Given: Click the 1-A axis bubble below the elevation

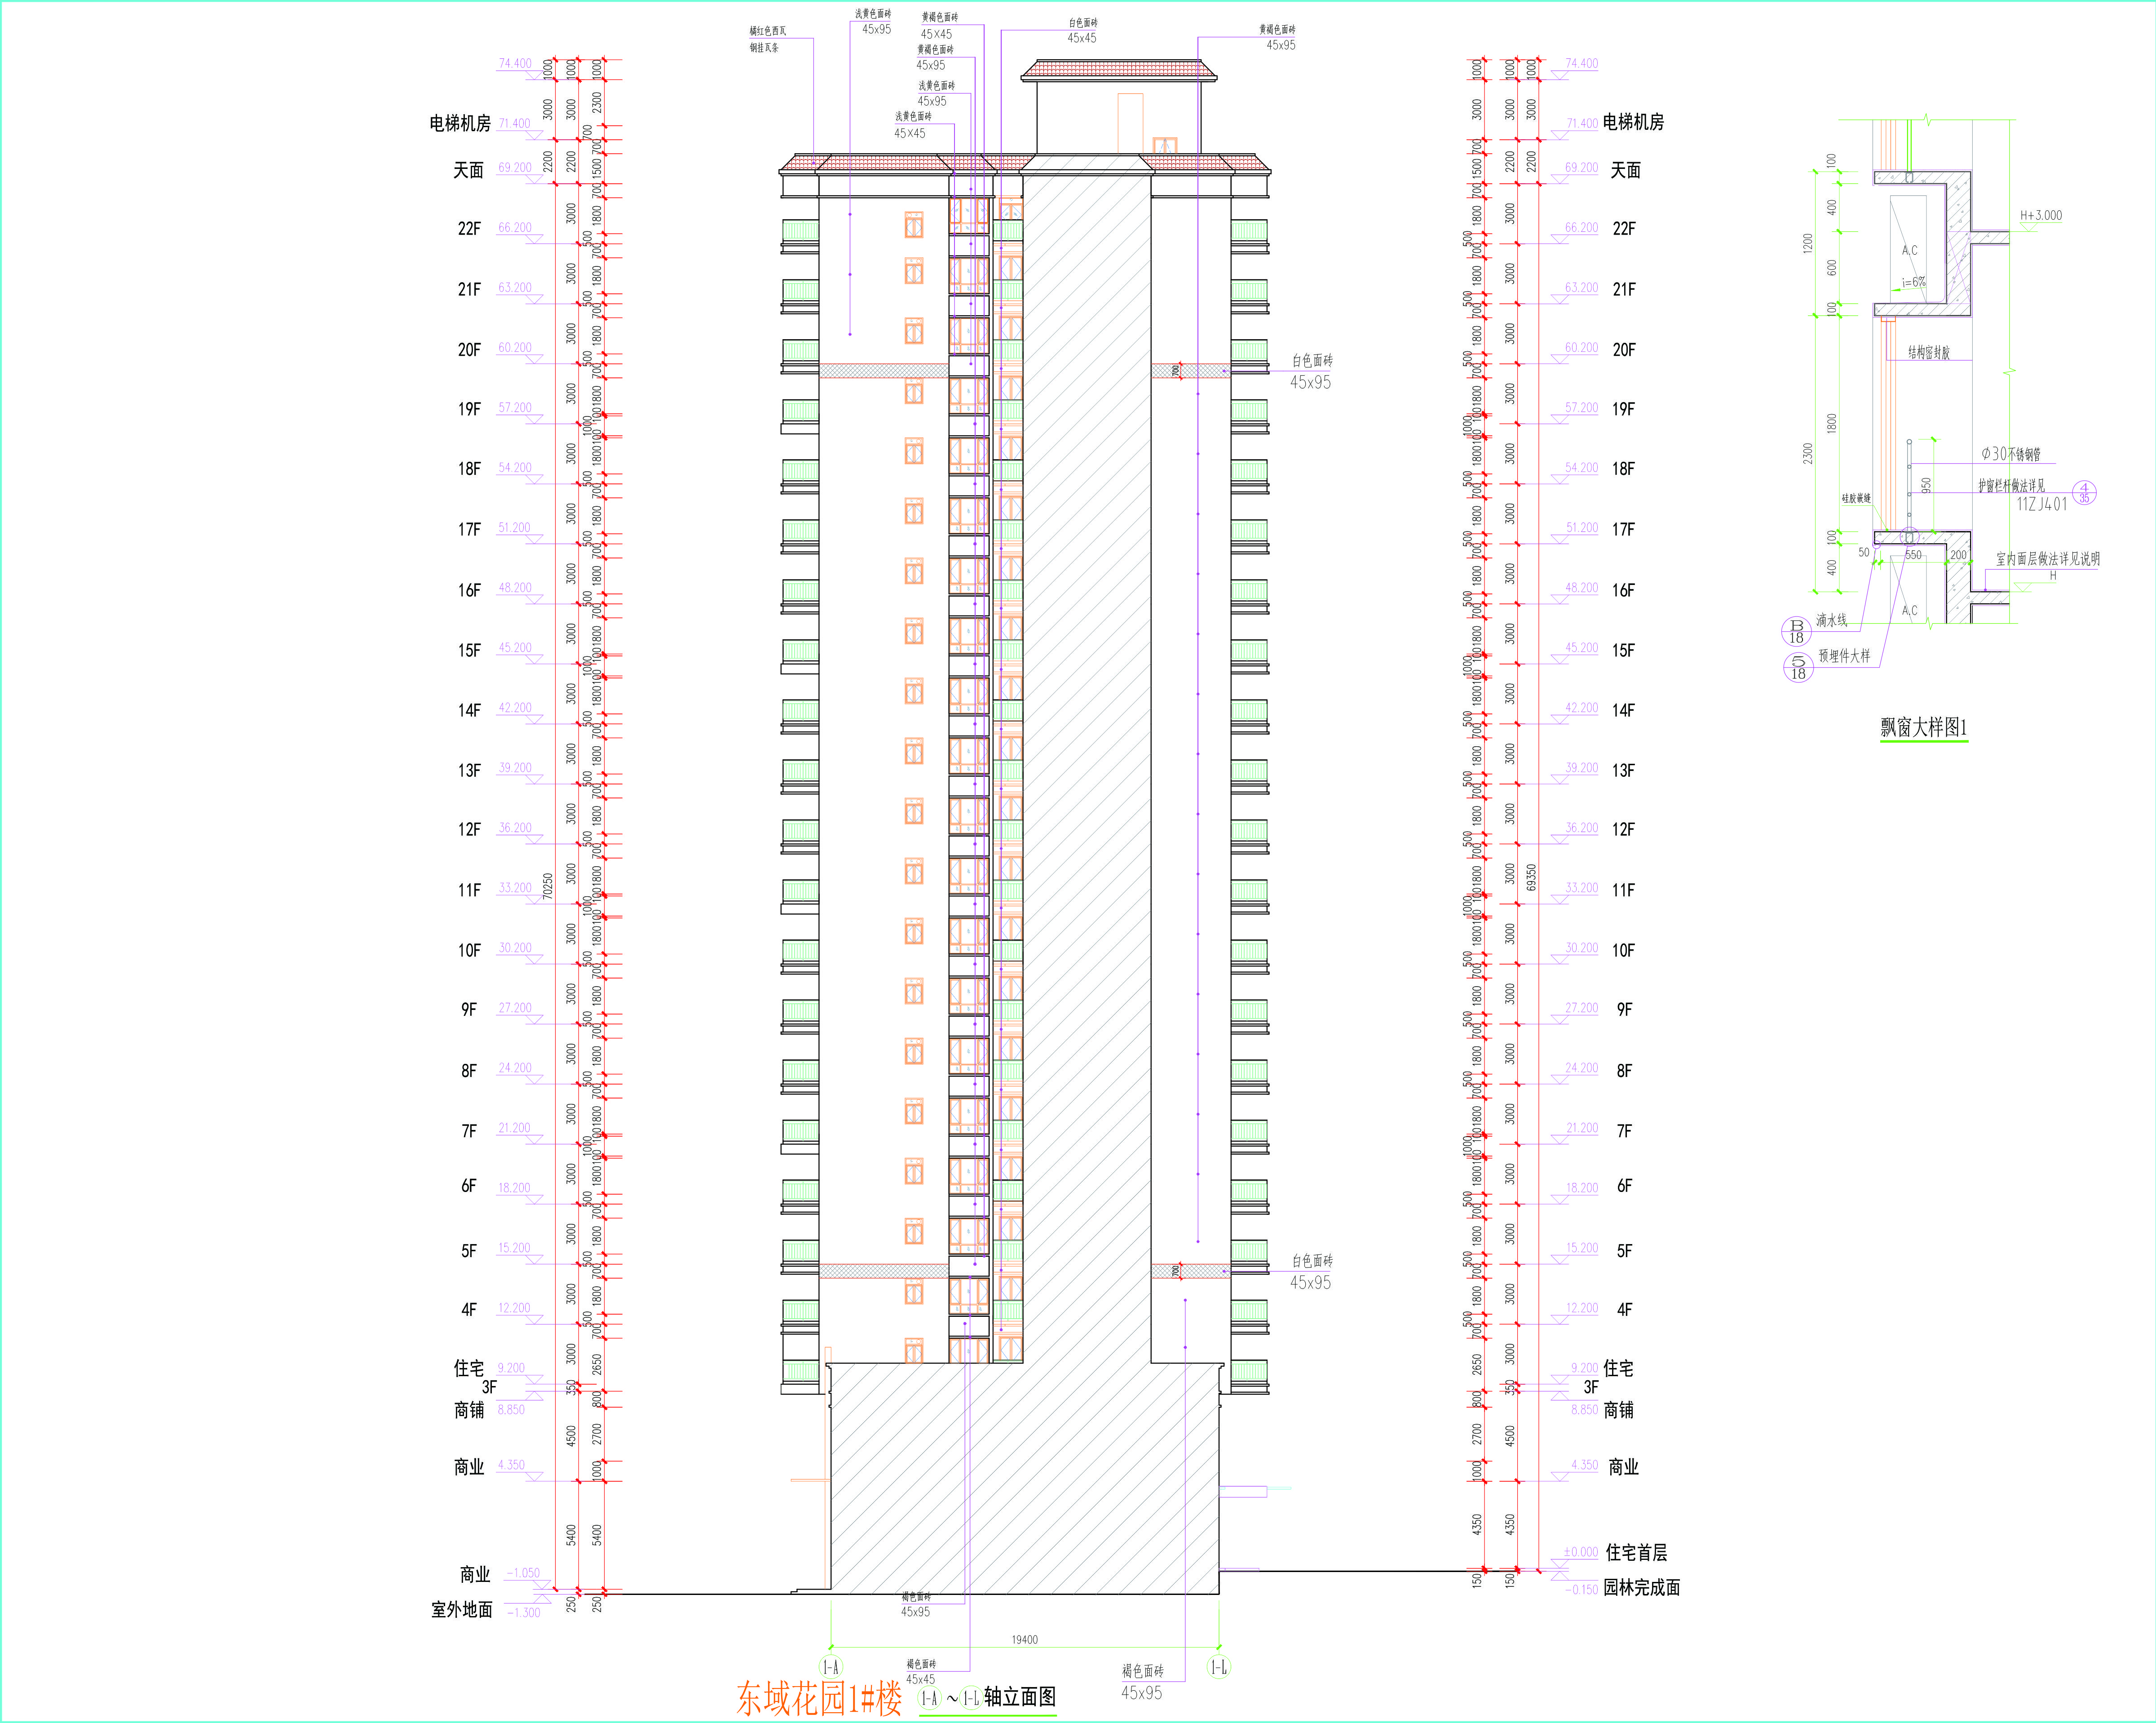Looking at the screenshot, I should point(831,1667).
